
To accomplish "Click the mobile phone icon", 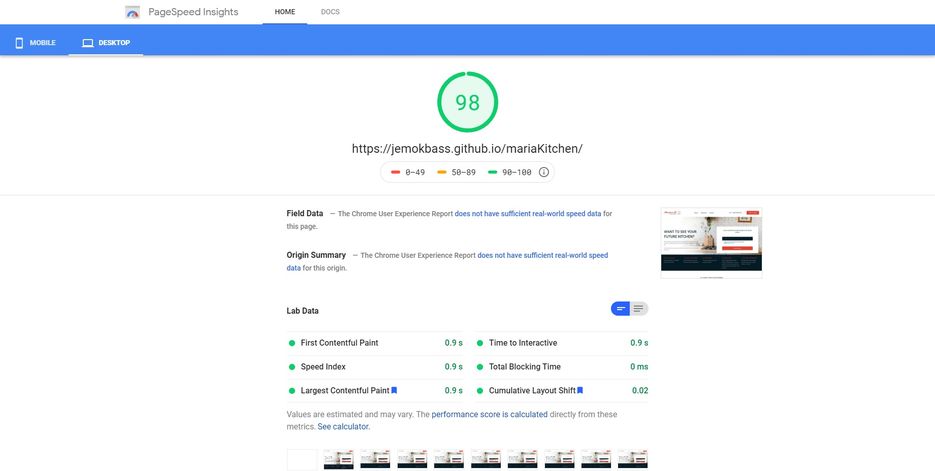I will click(x=19, y=43).
